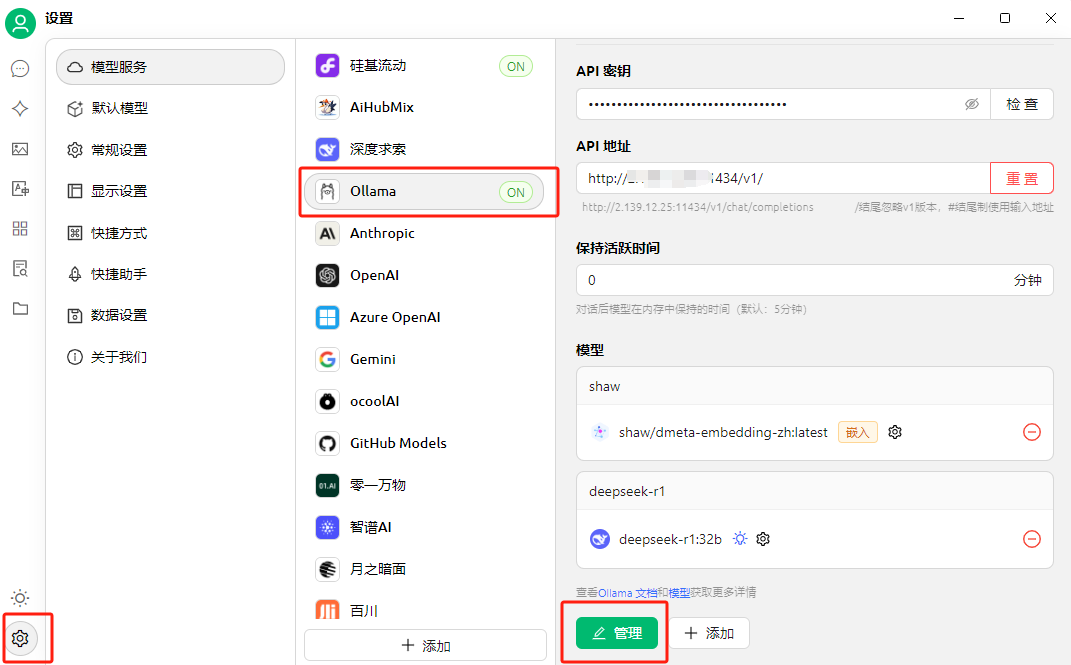Click the shaw group header
Image resolution: width=1071 pixels, height=665 pixels.
814,386
